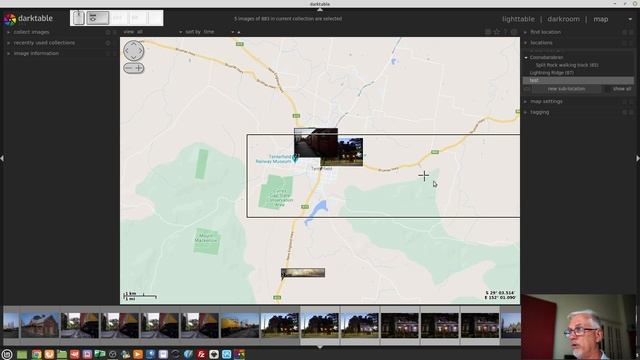Click the selected images count status text
640x360 pixels.
(x=288, y=19)
